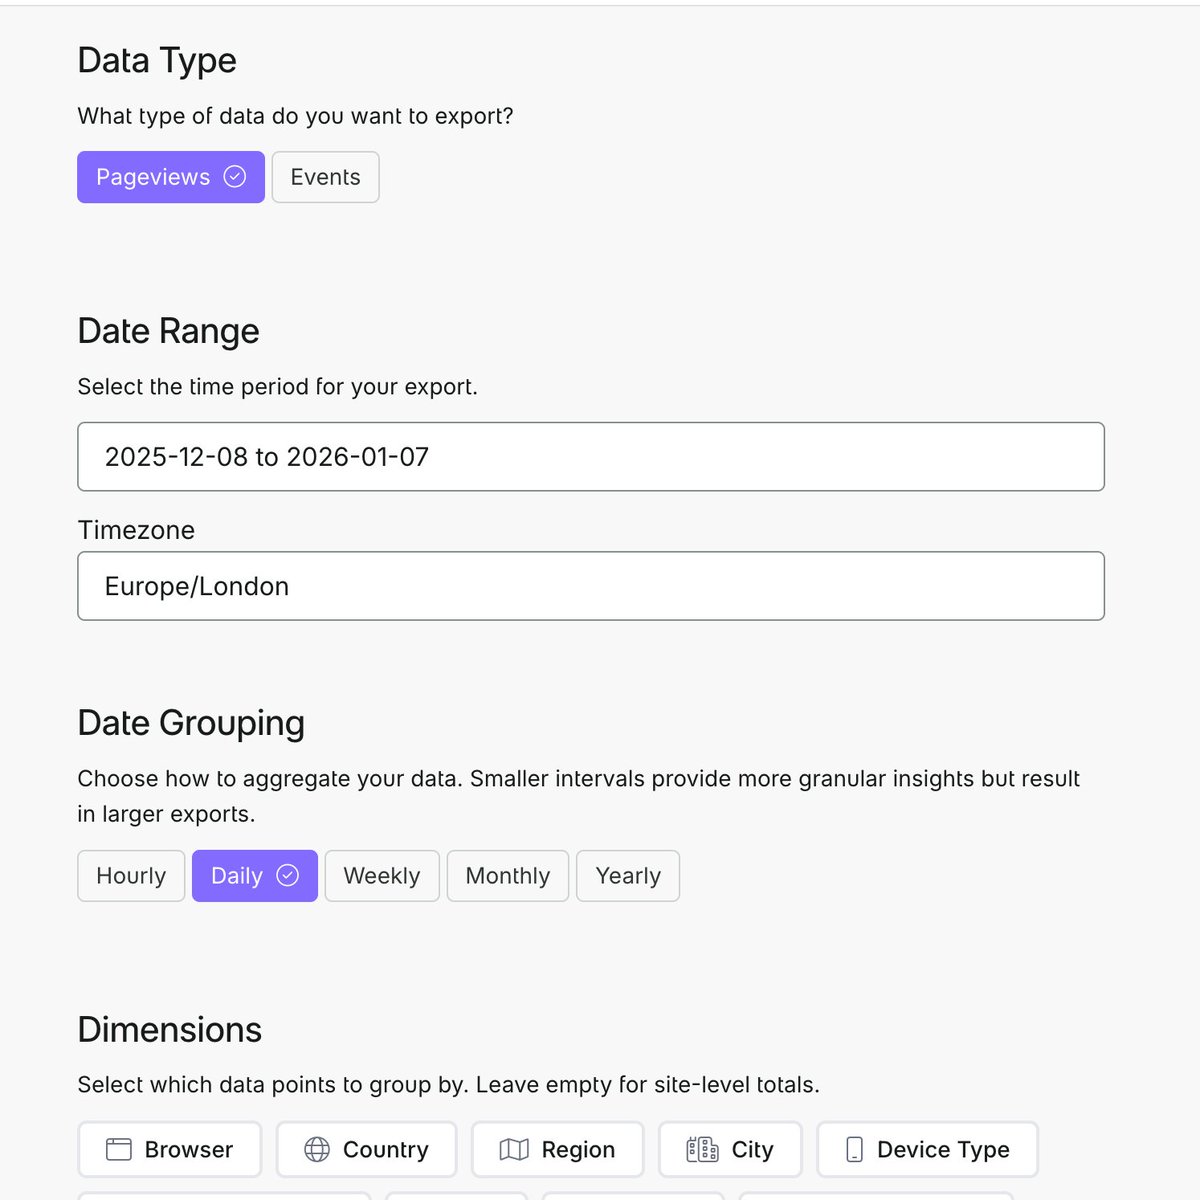Click the checkmark circle inside Daily
Viewport: 1200px width, 1200px height.
click(287, 876)
